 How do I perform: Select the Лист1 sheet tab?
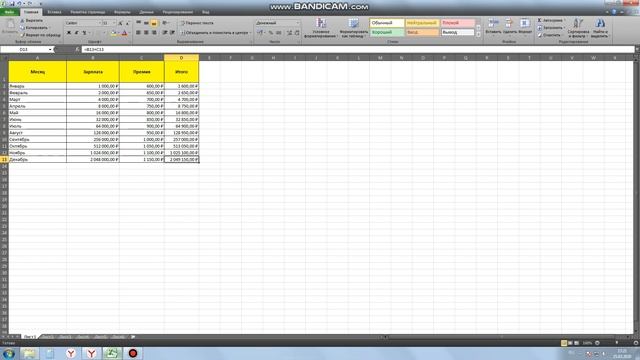click(x=30, y=337)
